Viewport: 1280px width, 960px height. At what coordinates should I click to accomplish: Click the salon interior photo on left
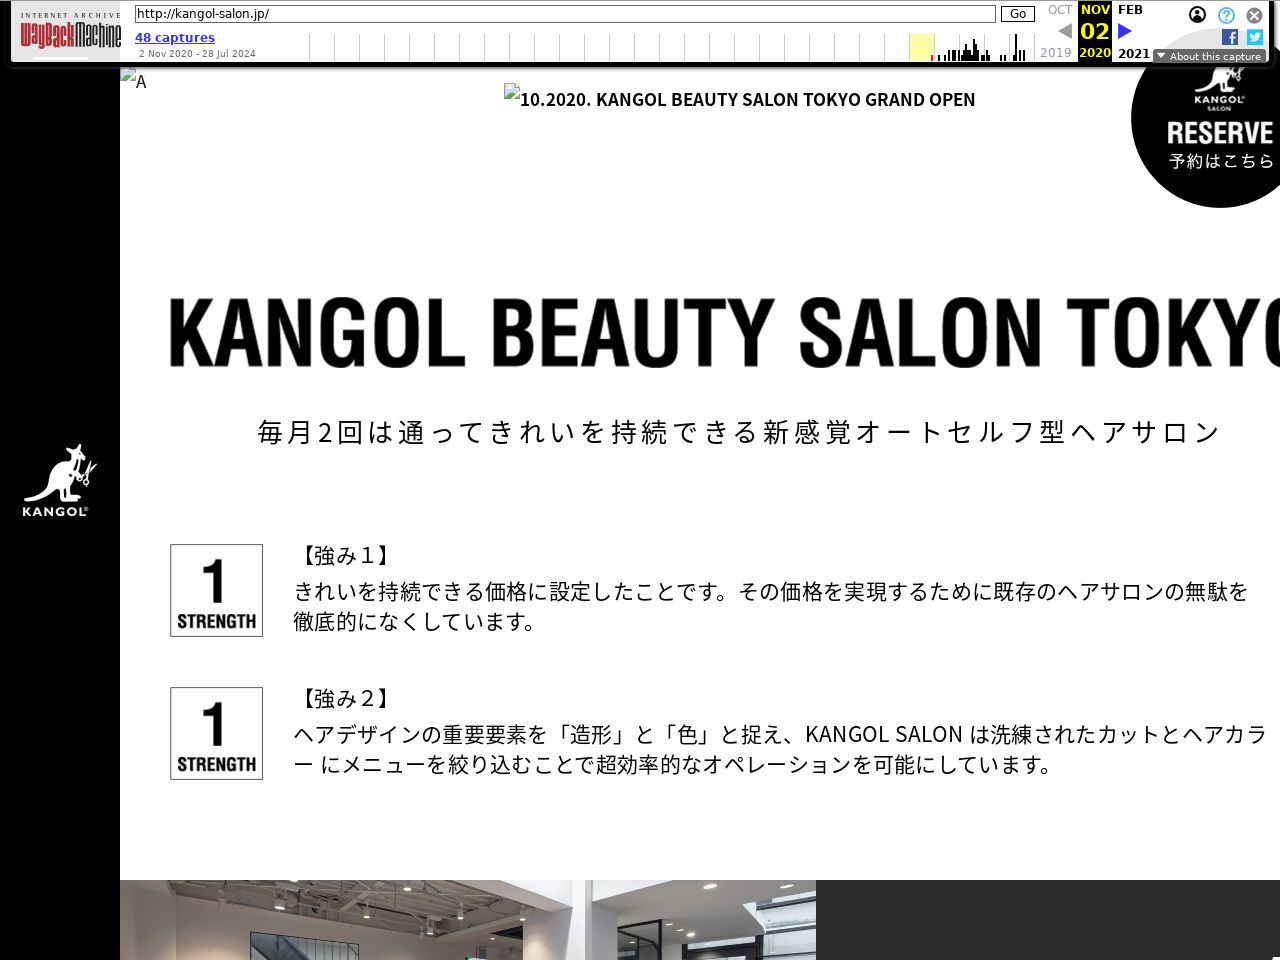pyautogui.click(x=346, y=920)
